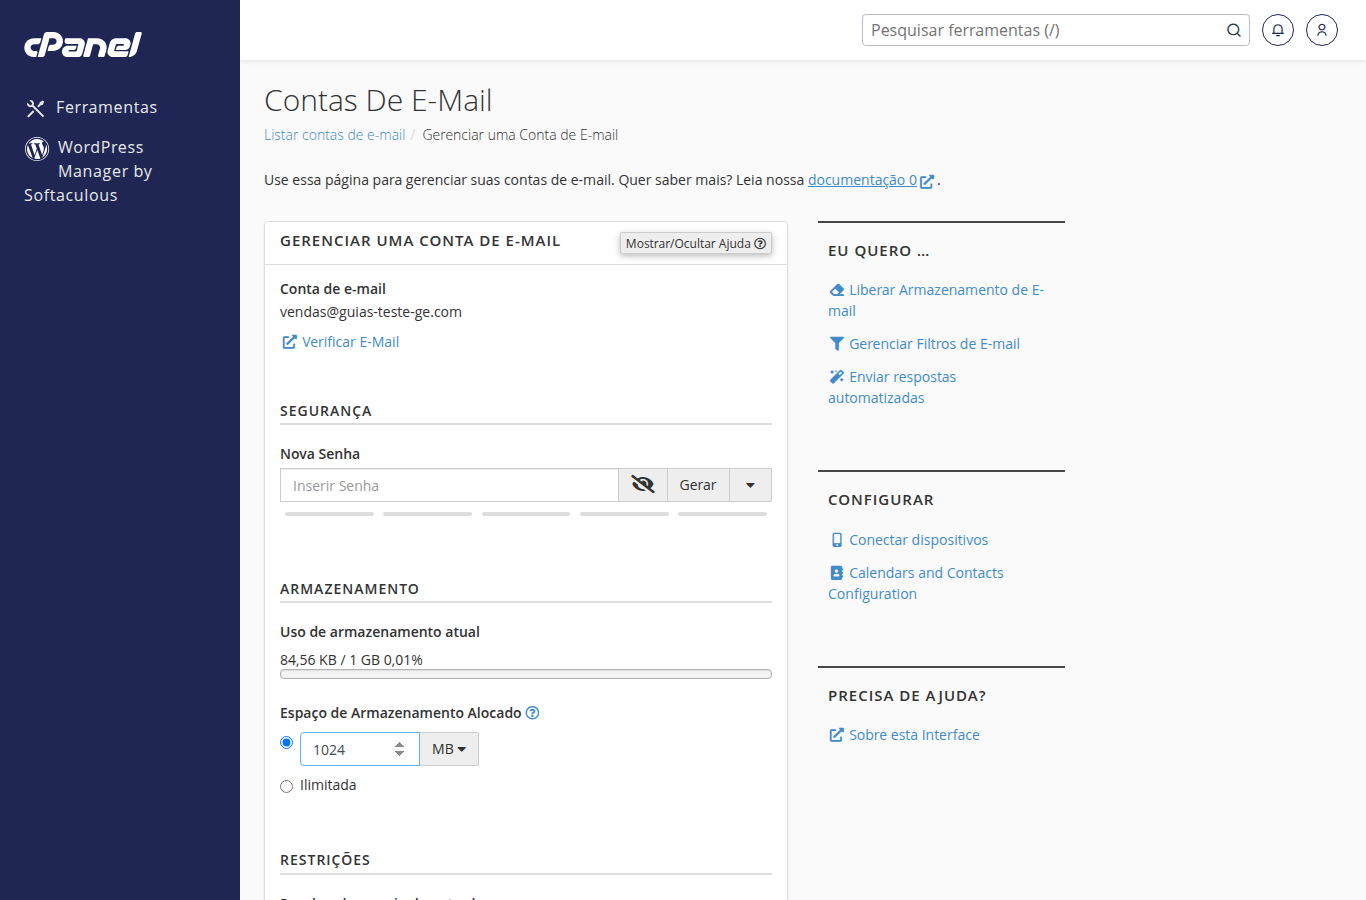Toggle Mostrar/Ocultar Ajuda help
The width and height of the screenshot is (1366, 900).
coord(696,243)
